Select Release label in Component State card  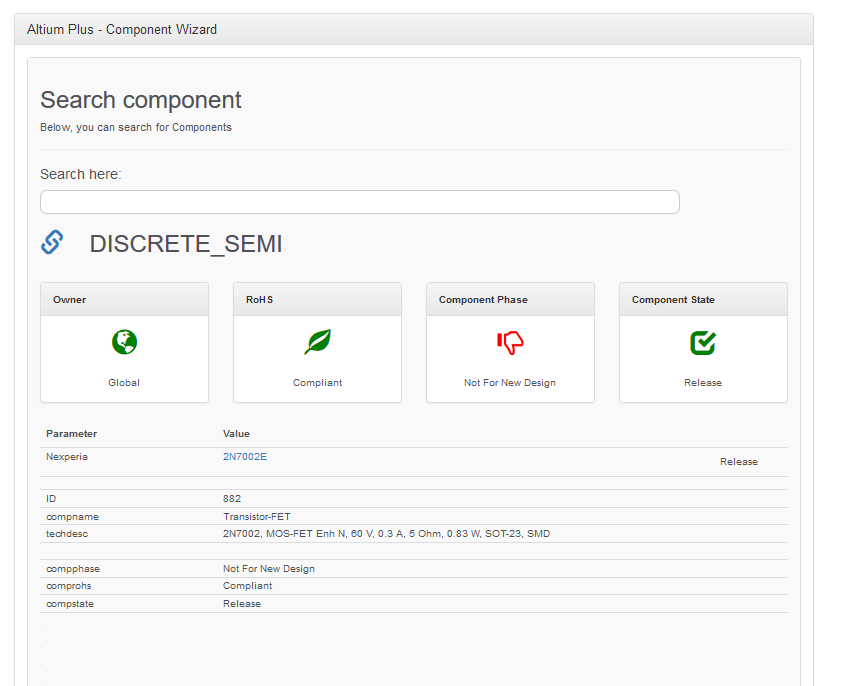pos(703,382)
